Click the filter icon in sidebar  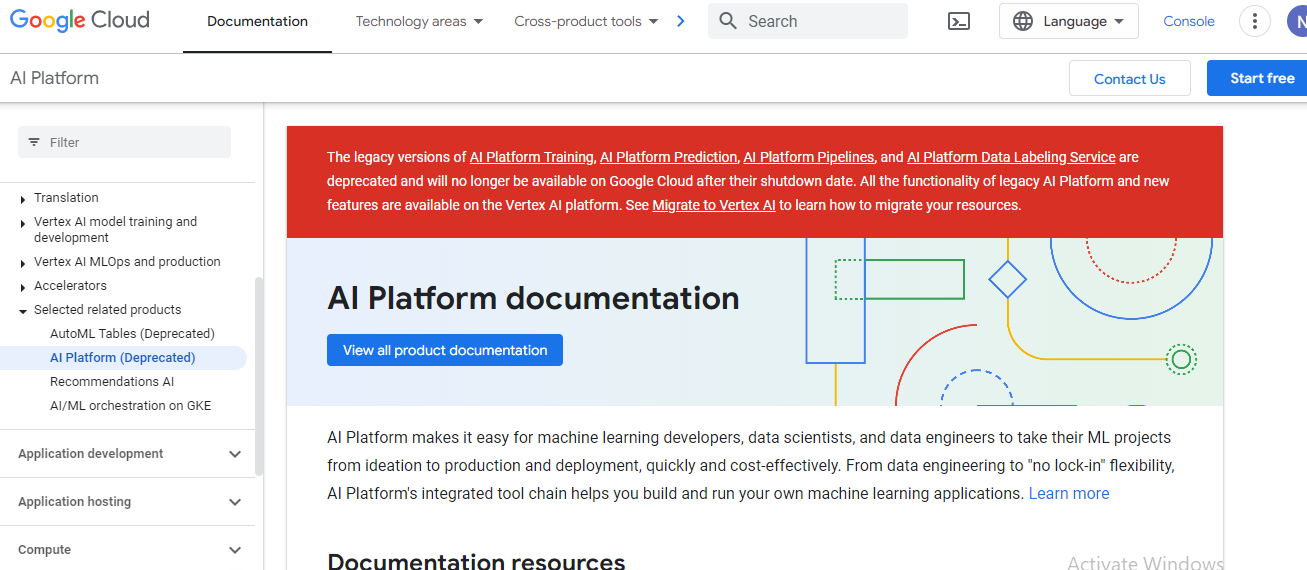point(35,142)
